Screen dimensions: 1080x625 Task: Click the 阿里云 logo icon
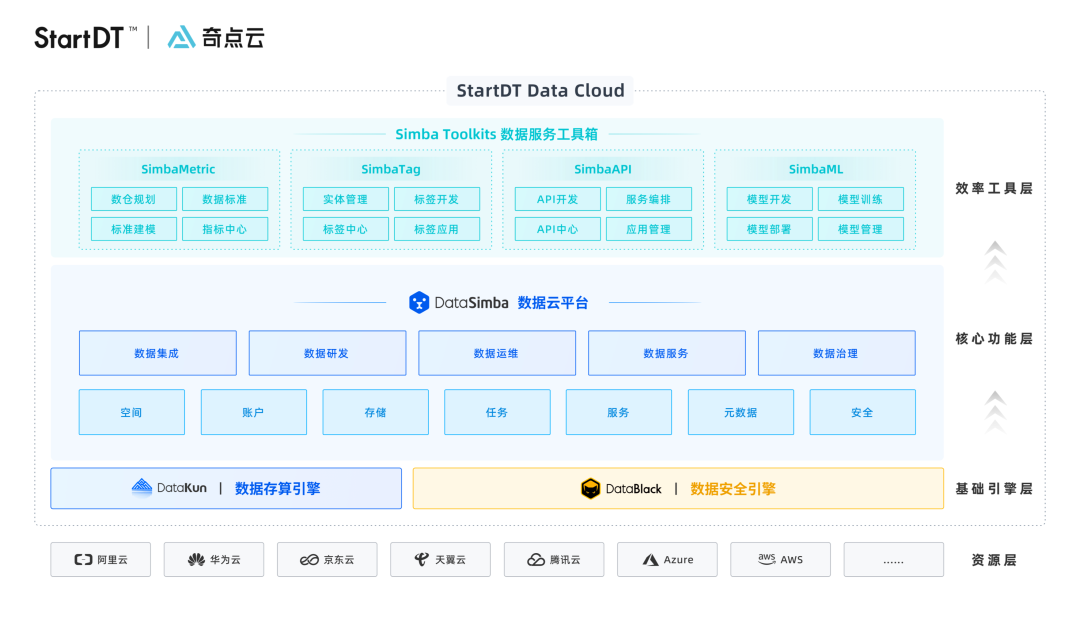pyautogui.click(x=83, y=560)
